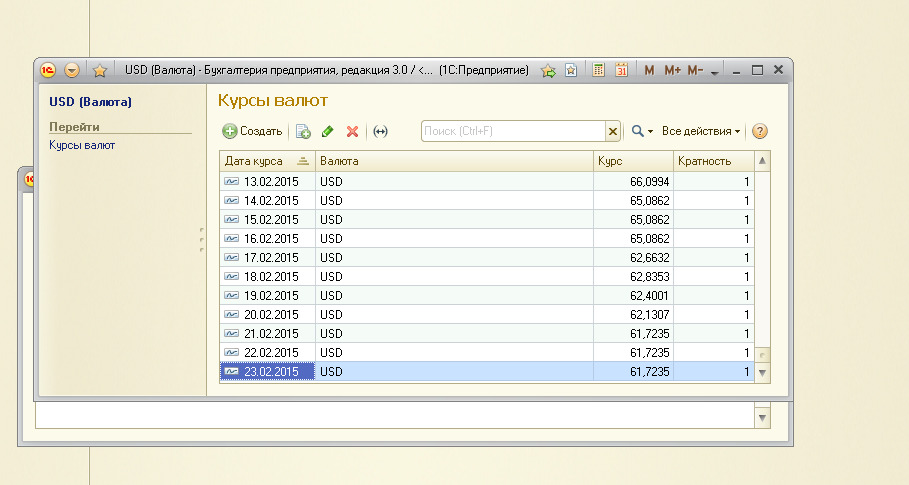This screenshot has height=485, width=909.
Task: Click the table scrollbar up arrow
Action: pyautogui.click(x=762, y=161)
